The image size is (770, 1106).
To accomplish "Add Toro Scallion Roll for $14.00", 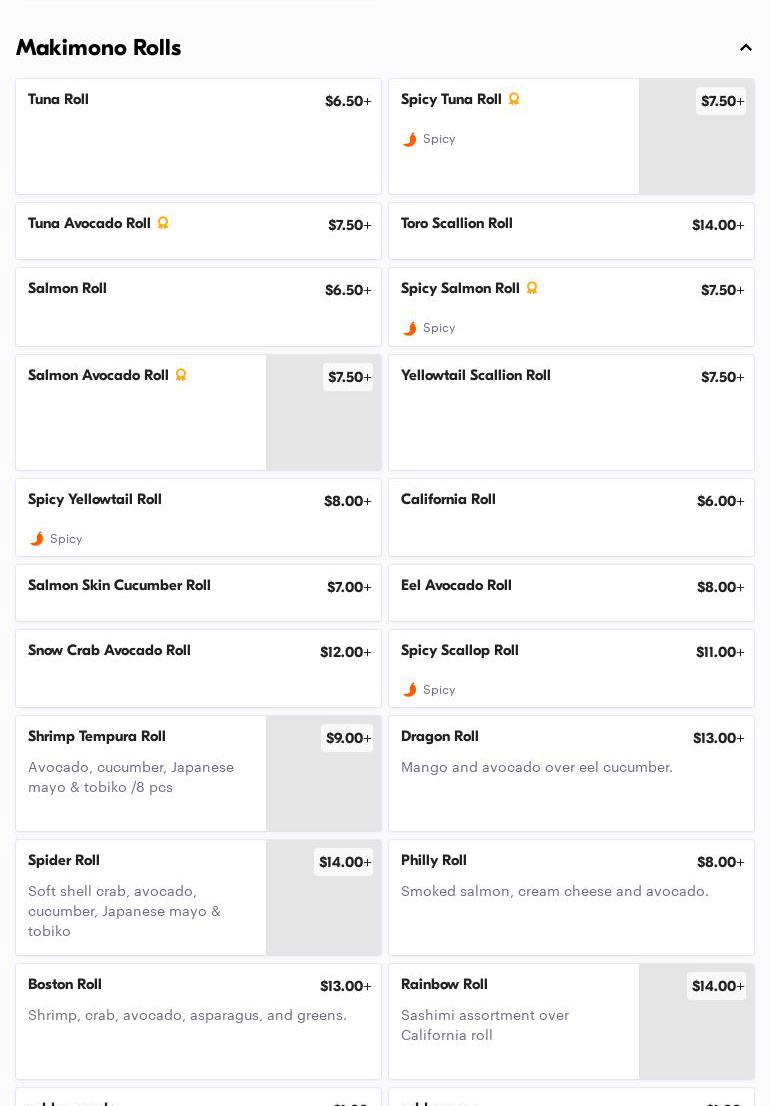I will pyautogui.click(x=718, y=225).
